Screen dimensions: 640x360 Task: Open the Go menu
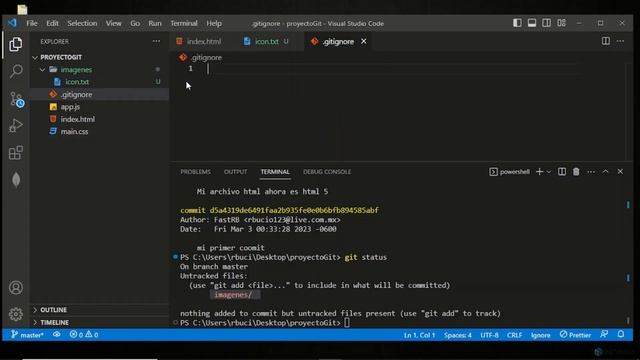(x=135, y=23)
